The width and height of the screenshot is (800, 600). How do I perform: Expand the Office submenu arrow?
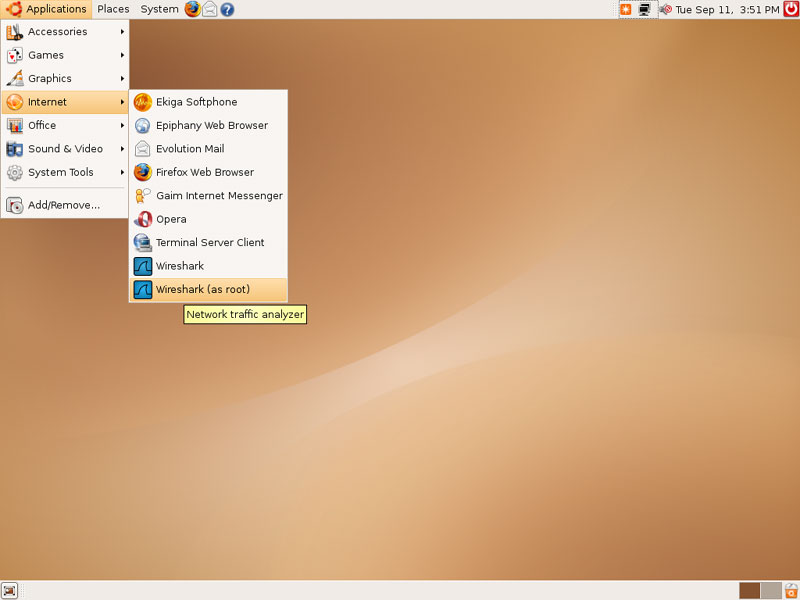pos(122,126)
